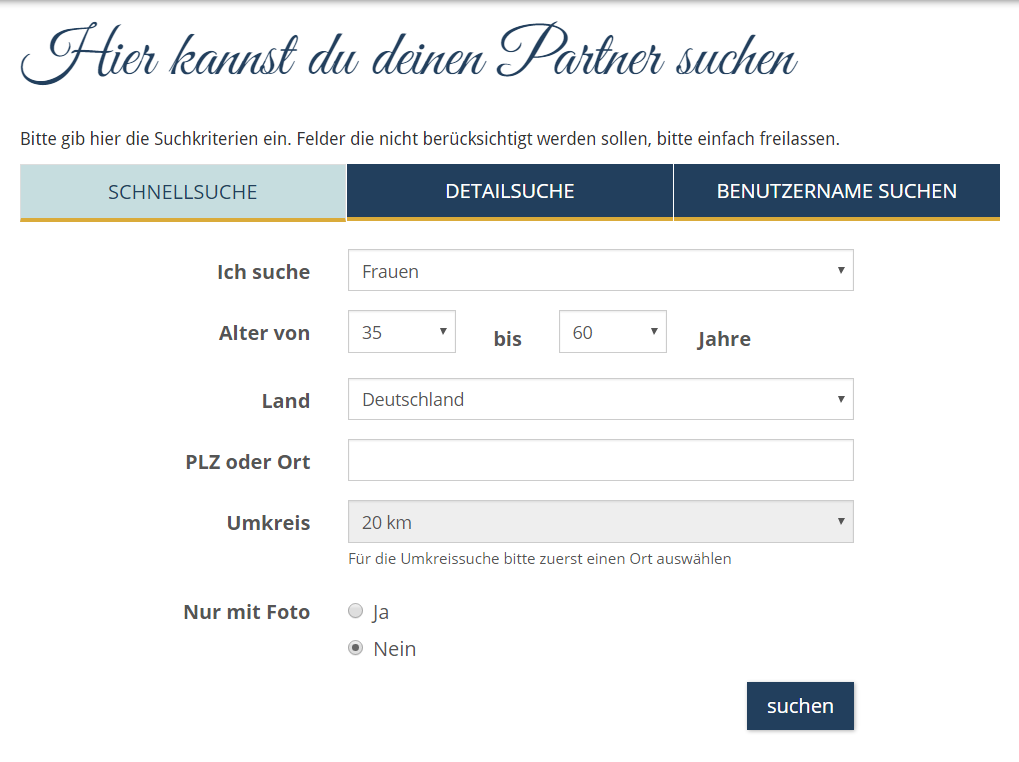1019x762 pixels.
Task: Click the 'Alter von' label
Action: click(x=264, y=333)
